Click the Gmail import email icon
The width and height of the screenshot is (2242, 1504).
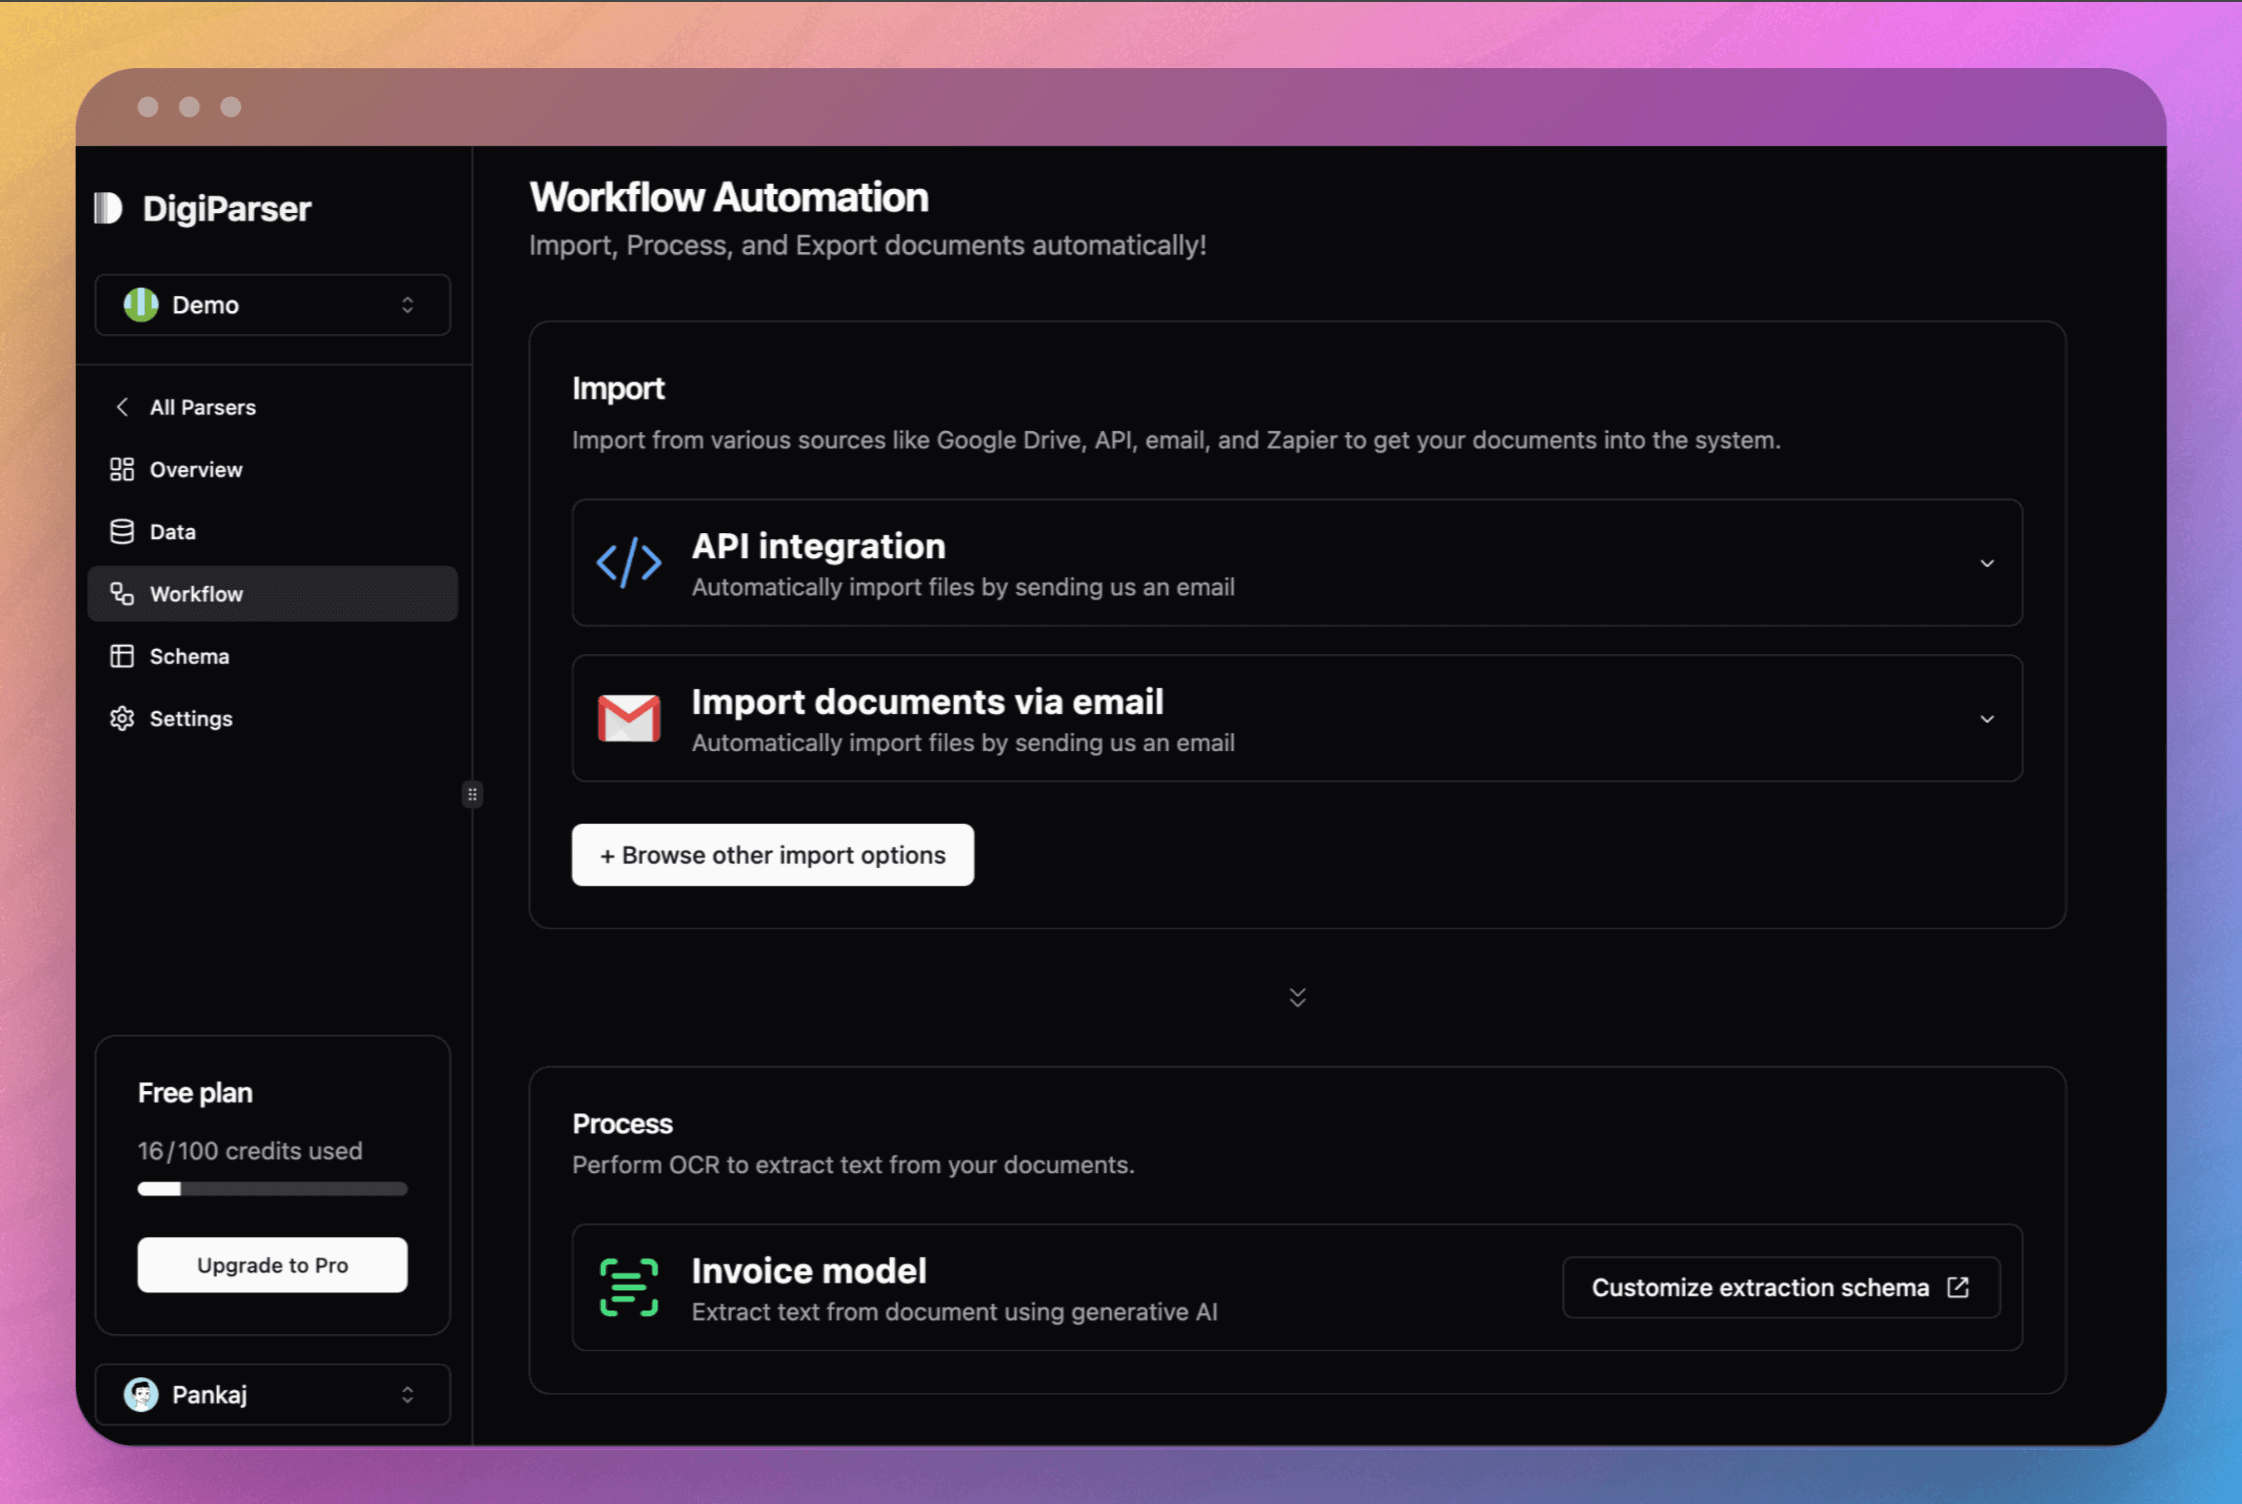(x=628, y=717)
